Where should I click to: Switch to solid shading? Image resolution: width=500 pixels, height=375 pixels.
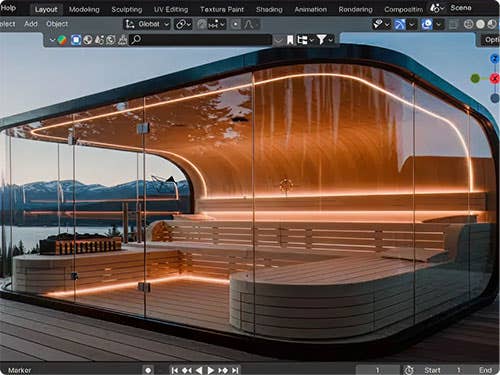pyautogui.click(x=480, y=24)
